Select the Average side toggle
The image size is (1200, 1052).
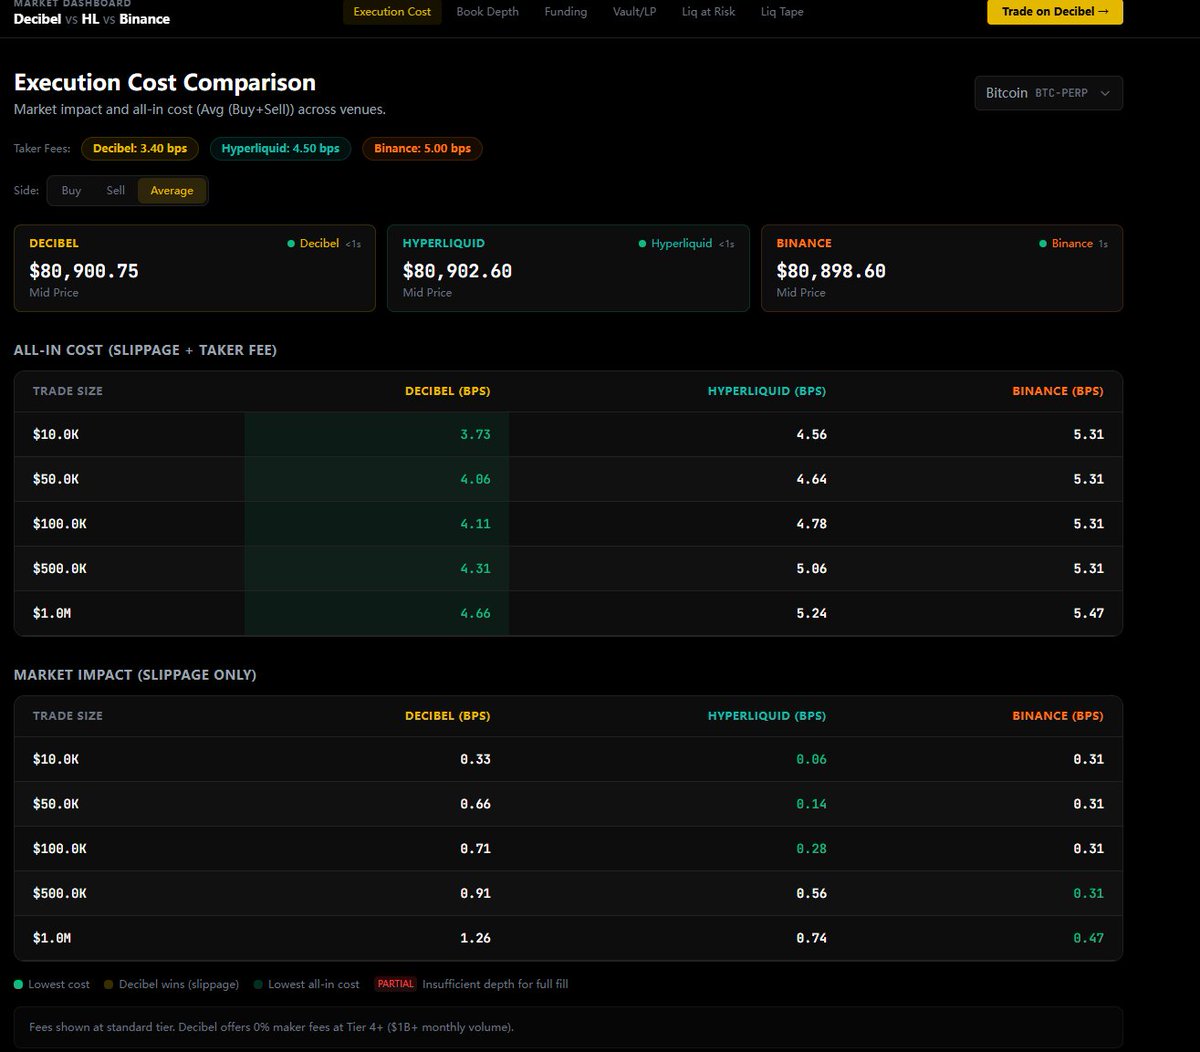[172, 191]
